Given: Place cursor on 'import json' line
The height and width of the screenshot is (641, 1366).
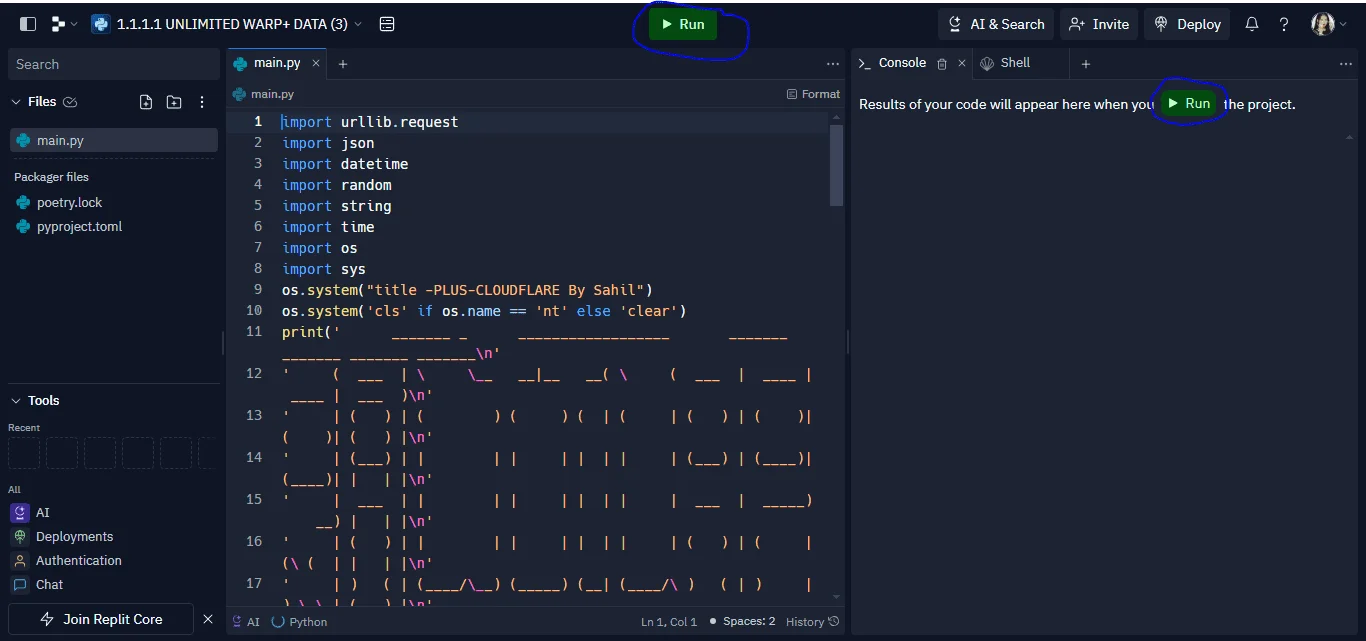Looking at the screenshot, I should [x=328, y=143].
